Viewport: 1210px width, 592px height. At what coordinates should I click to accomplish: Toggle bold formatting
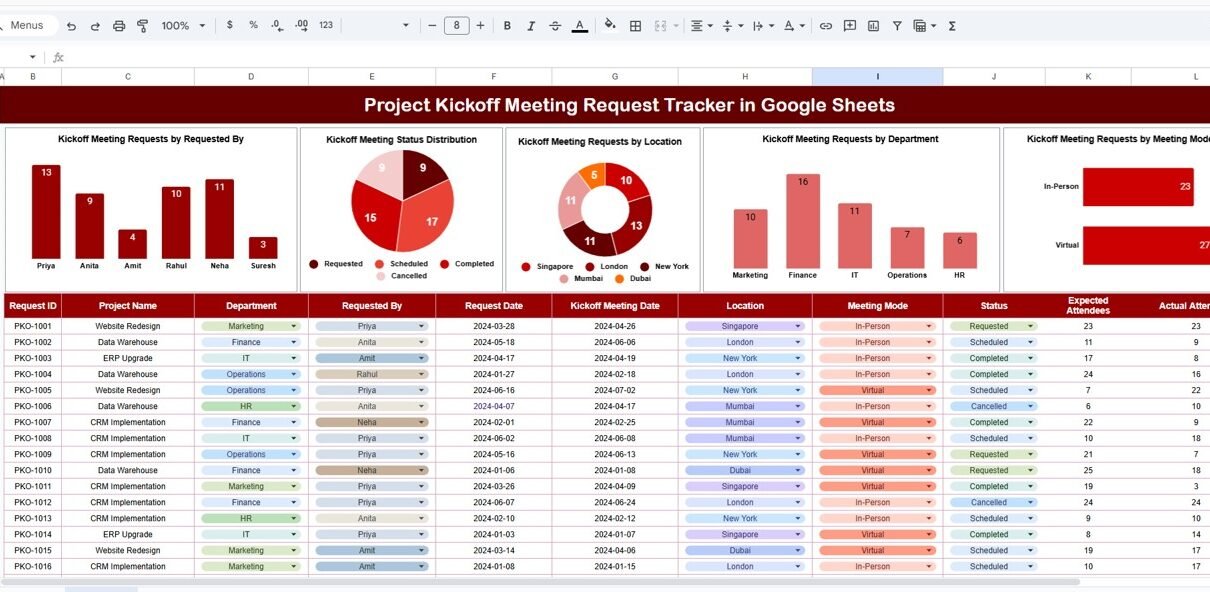pos(507,26)
